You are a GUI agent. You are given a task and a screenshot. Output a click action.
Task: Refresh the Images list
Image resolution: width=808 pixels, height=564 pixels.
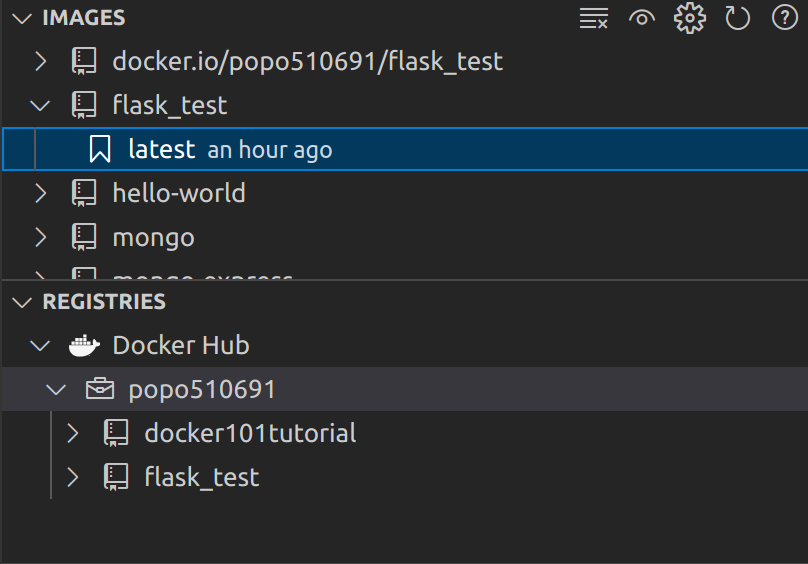click(x=737, y=19)
